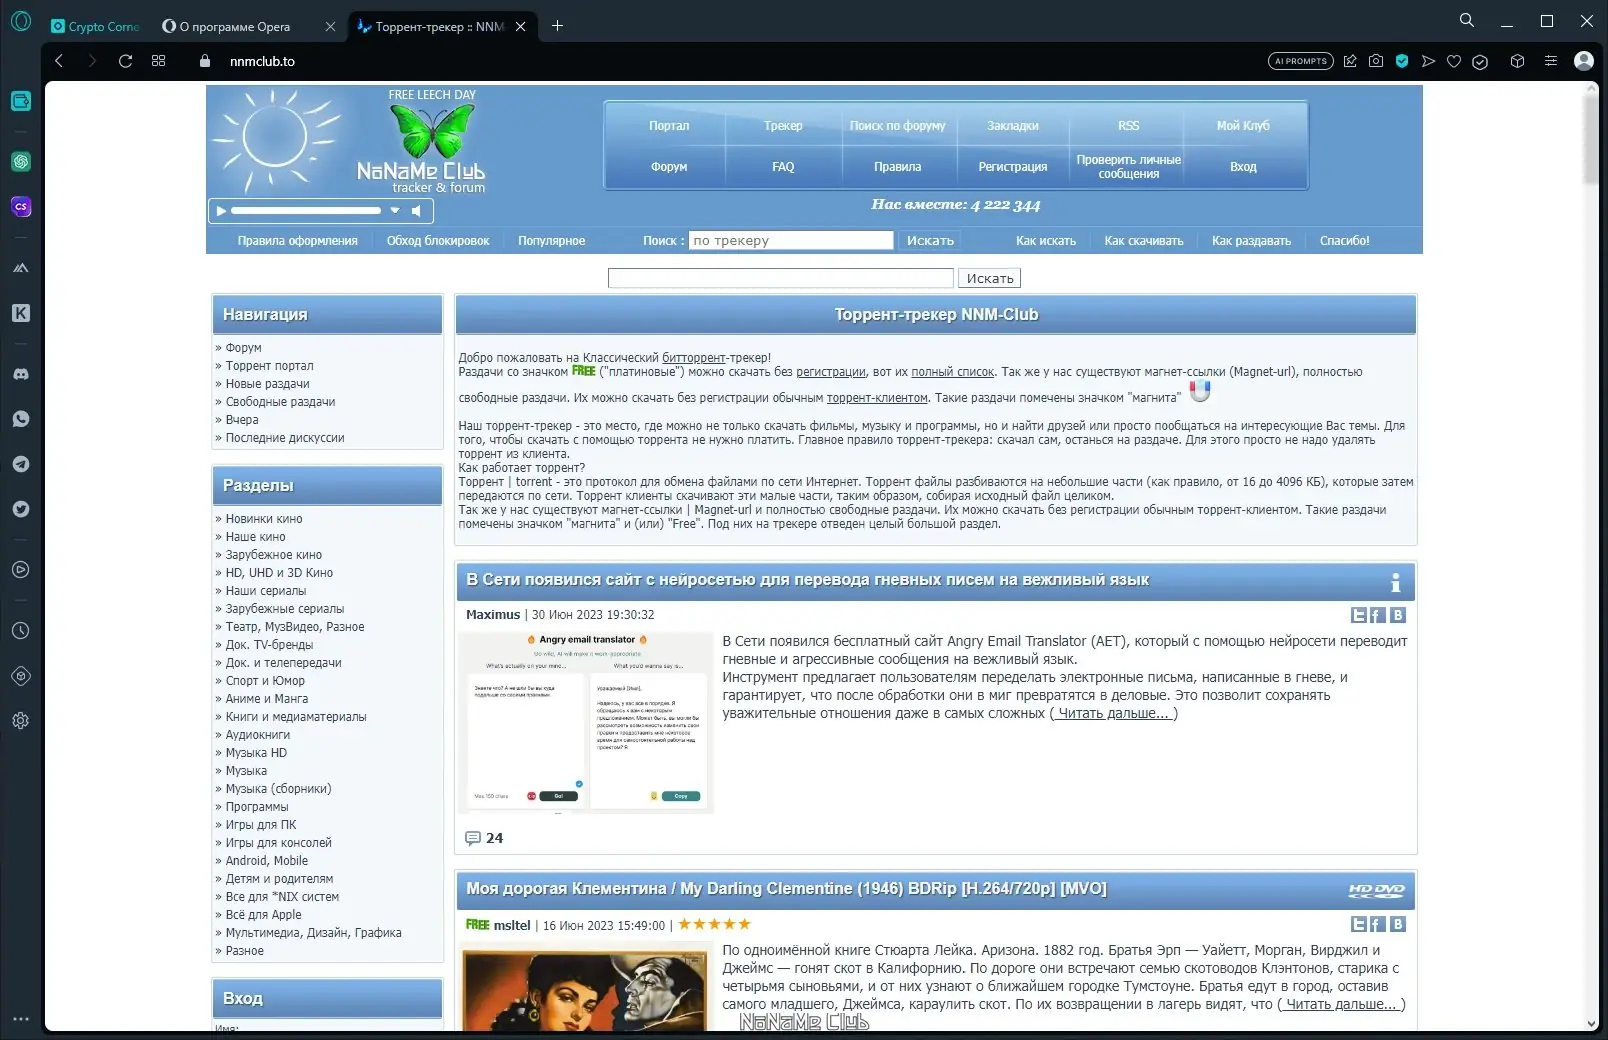
Task: Open the search scope dropdown showing 'по трекеру'
Action: tap(790, 240)
